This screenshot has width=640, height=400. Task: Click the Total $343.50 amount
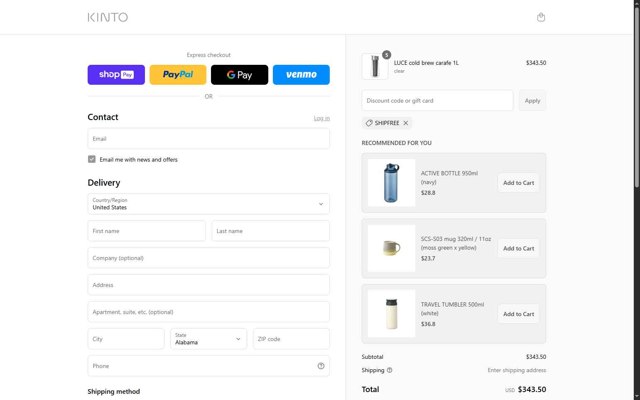(x=532, y=389)
